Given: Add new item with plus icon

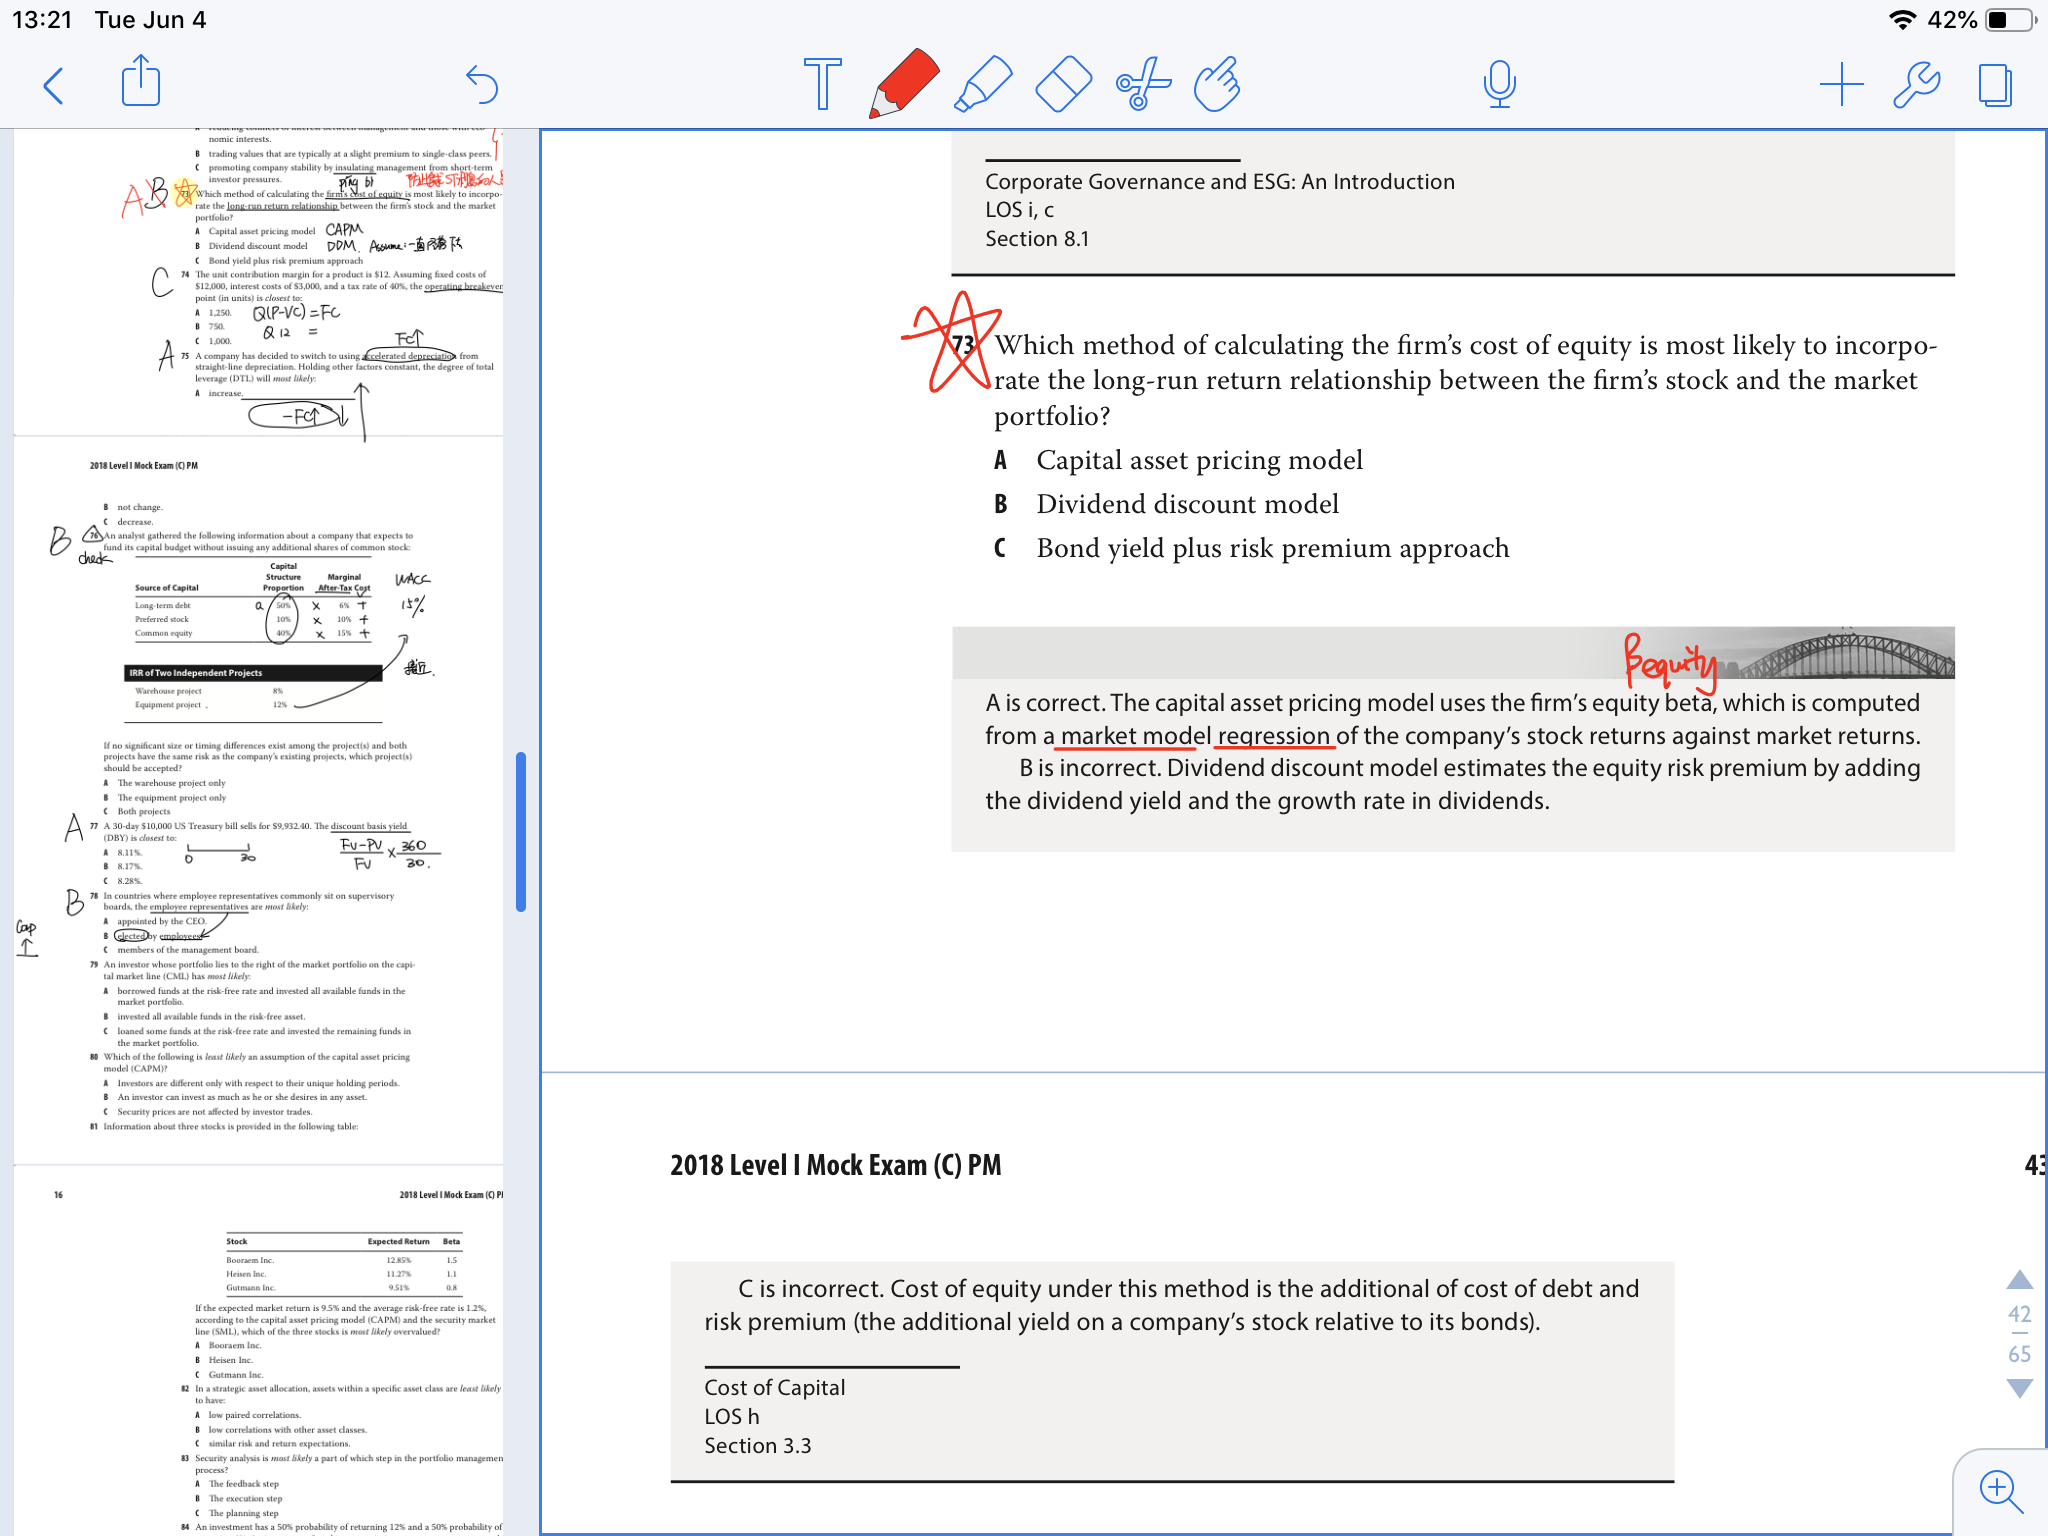Looking at the screenshot, I should click(1841, 84).
